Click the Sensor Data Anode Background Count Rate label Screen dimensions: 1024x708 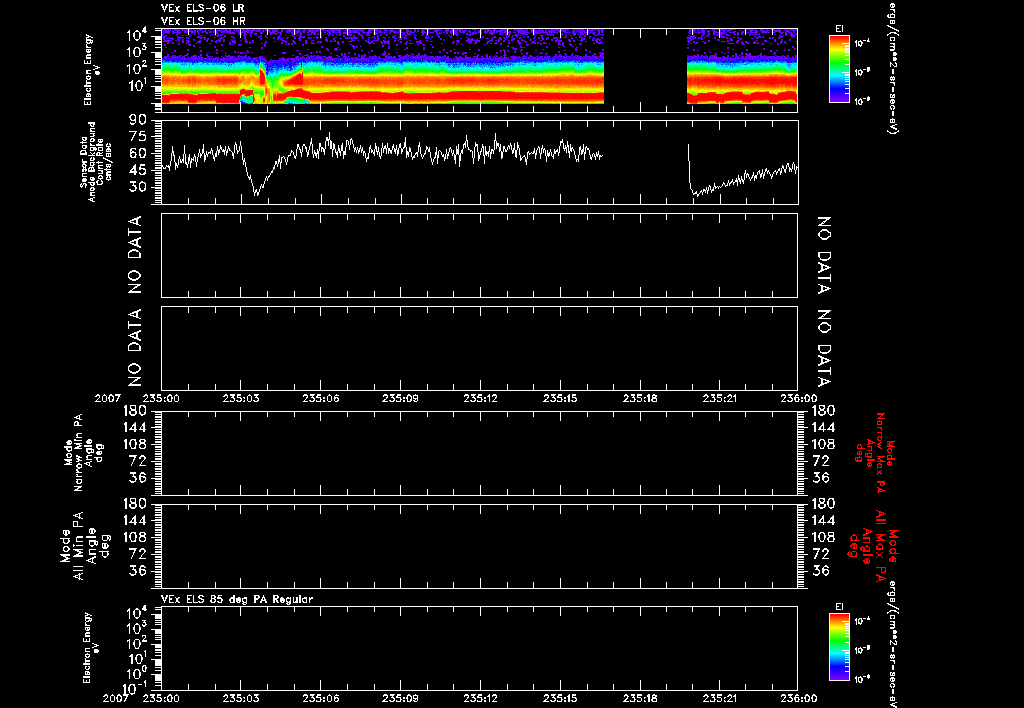(x=96, y=162)
